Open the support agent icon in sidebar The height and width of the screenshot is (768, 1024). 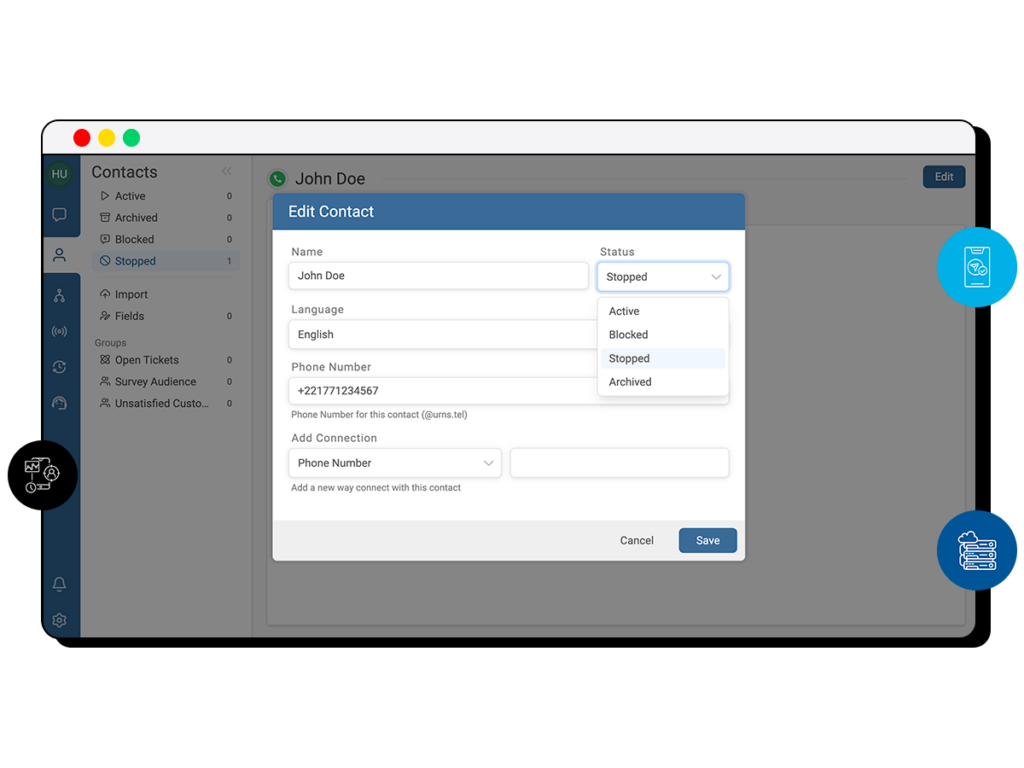tap(59, 403)
